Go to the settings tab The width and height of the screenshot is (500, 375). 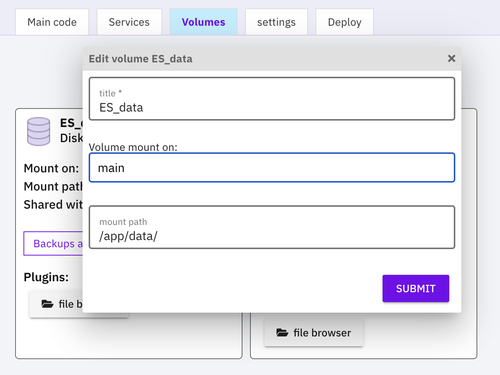[x=276, y=22]
